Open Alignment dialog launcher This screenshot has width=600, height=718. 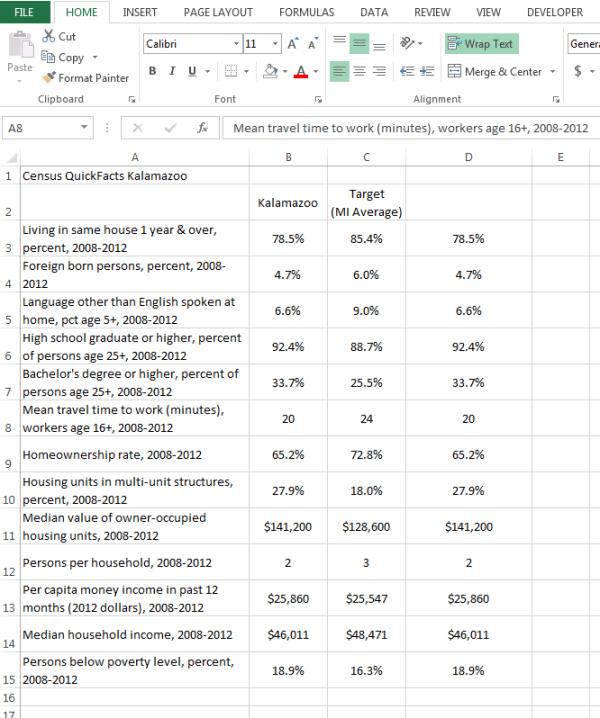click(556, 99)
